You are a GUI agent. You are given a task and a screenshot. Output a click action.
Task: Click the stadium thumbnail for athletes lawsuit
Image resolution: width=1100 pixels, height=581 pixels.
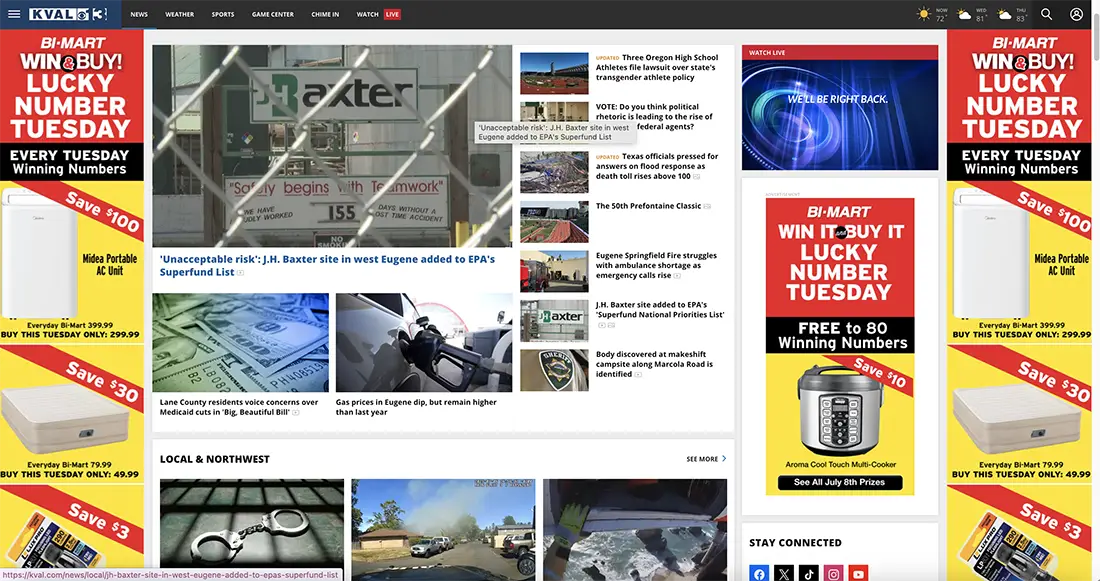coord(554,73)
